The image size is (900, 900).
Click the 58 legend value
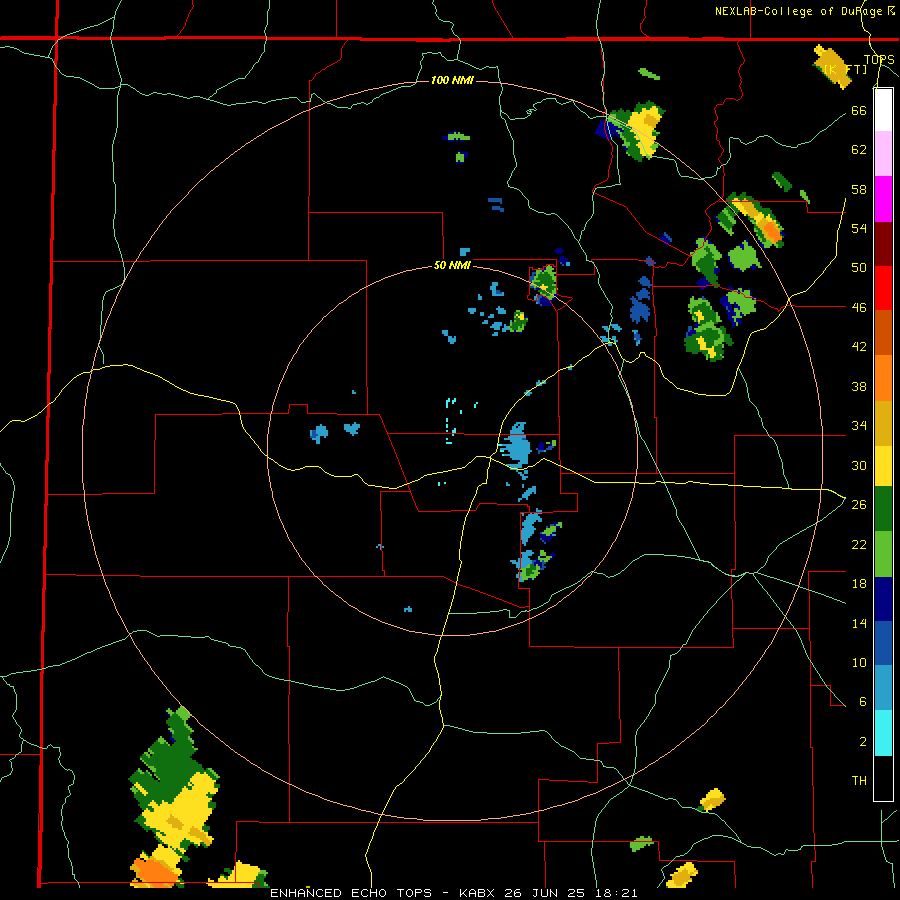click(859, 189)
